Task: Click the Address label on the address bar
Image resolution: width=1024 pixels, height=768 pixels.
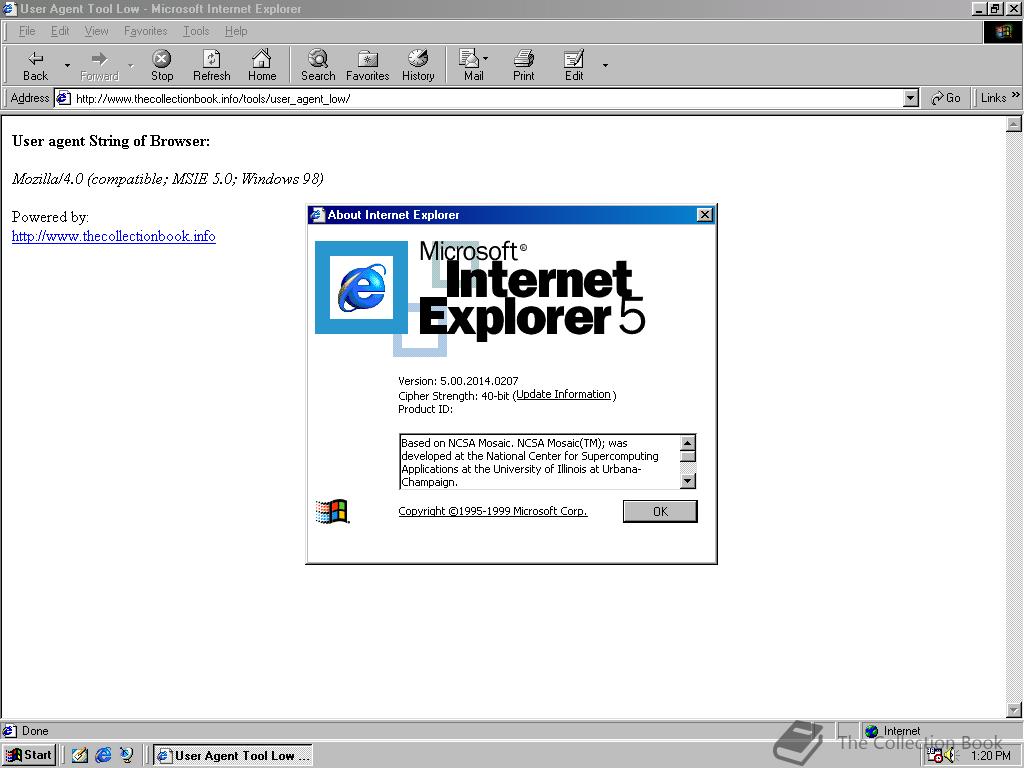Action: point(30,98)
